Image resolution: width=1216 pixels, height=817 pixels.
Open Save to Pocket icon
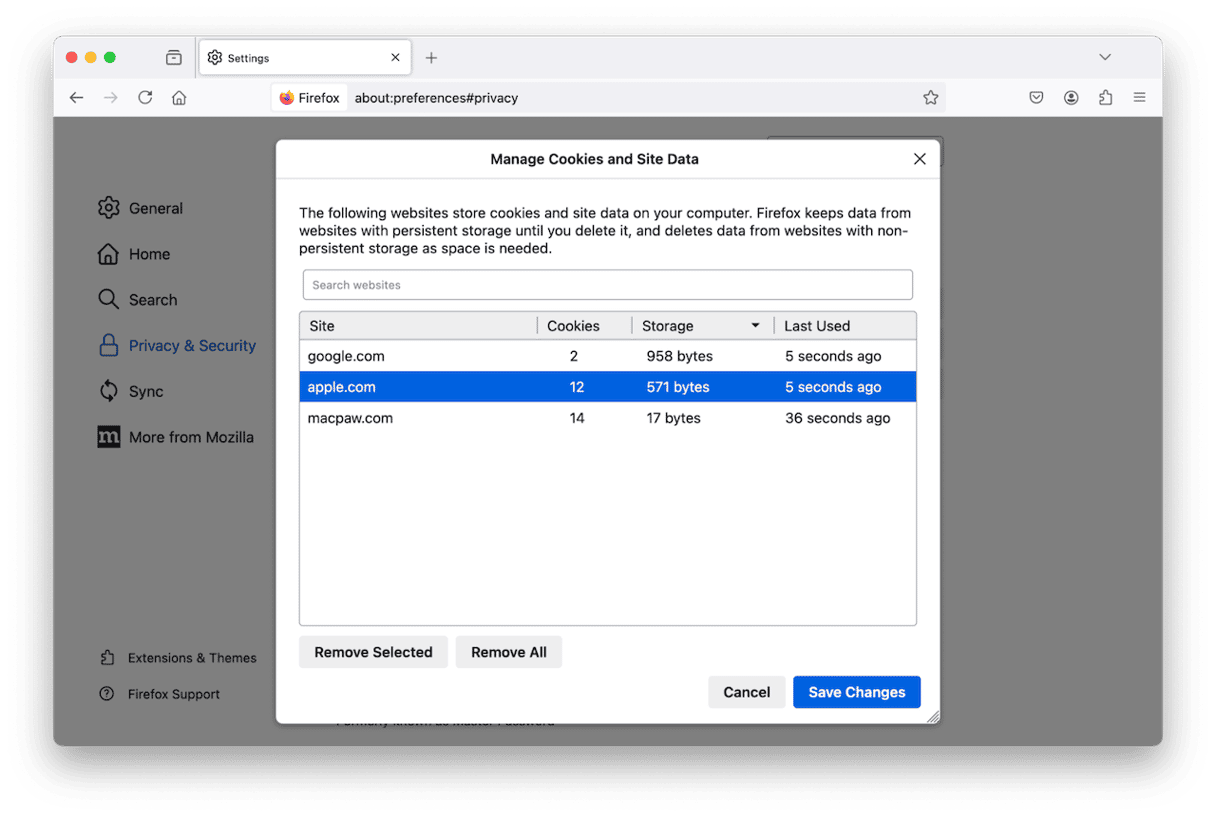tap(1037, 98)
